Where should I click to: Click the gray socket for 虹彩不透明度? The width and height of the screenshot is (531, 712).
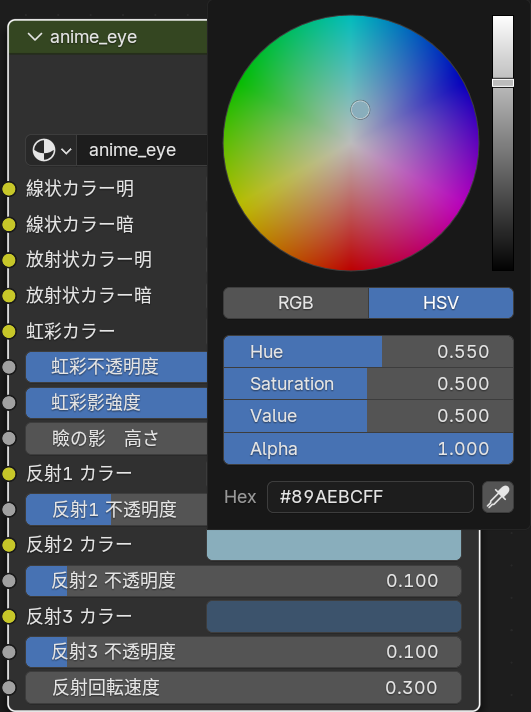pos(9,367)
